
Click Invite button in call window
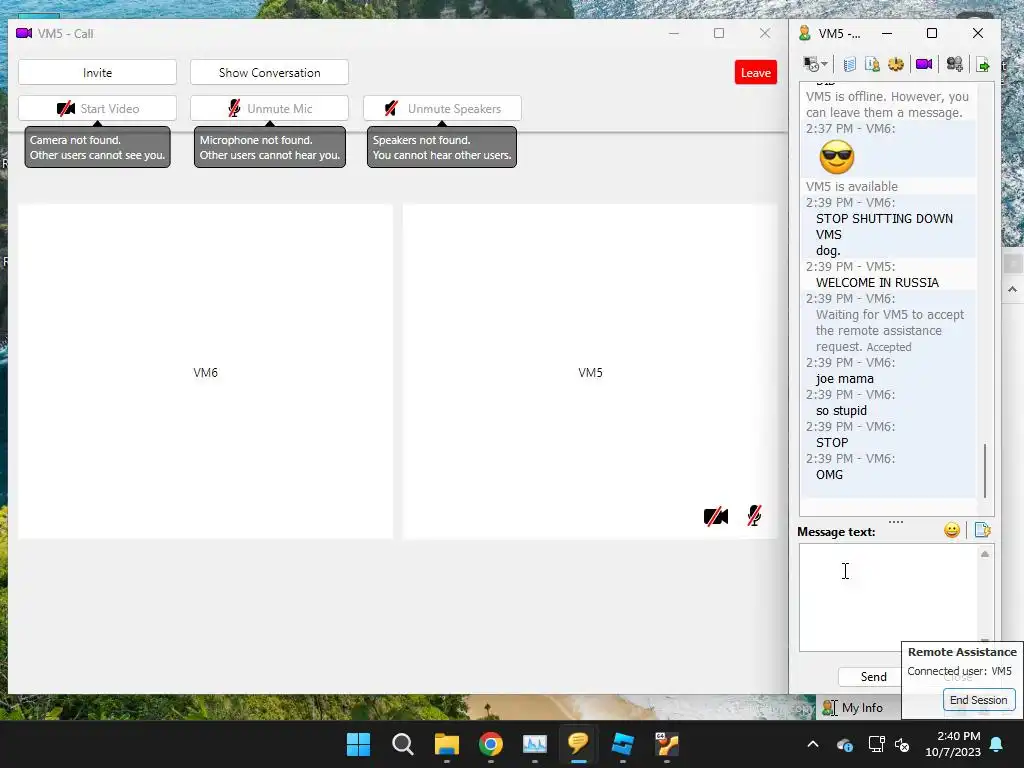tap(97, 72)
